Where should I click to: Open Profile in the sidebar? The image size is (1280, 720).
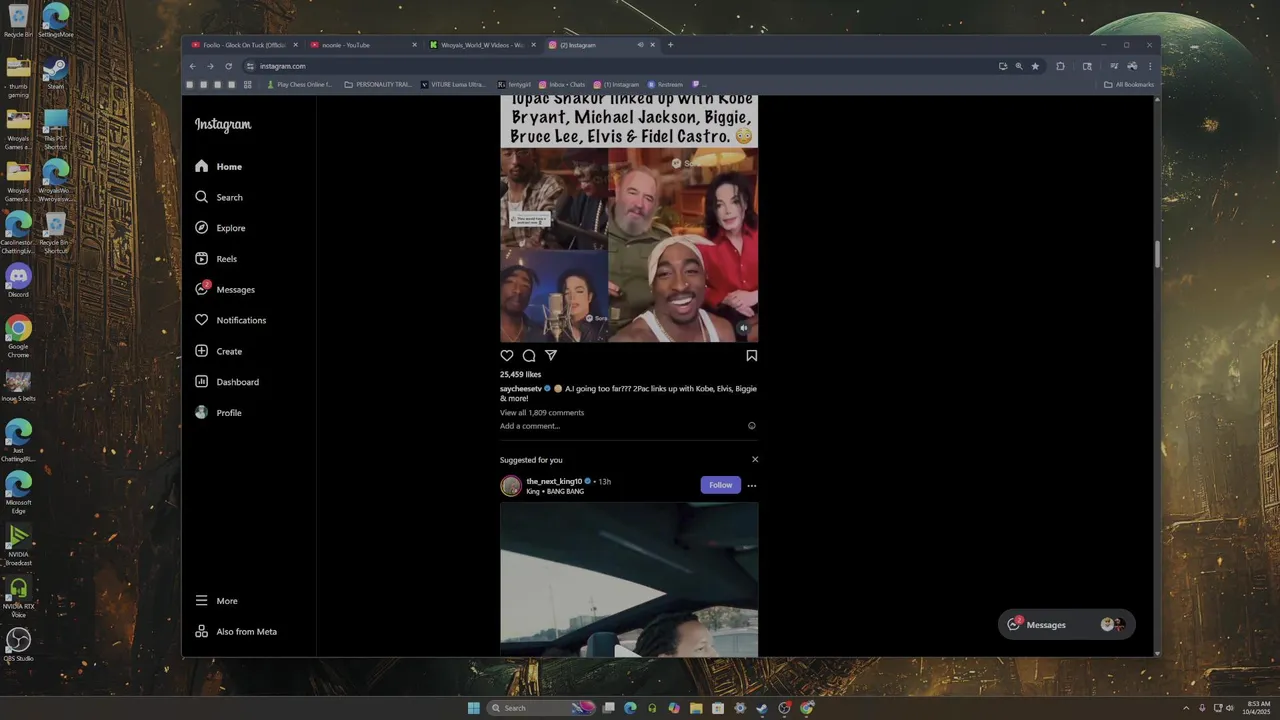(218, 413)
